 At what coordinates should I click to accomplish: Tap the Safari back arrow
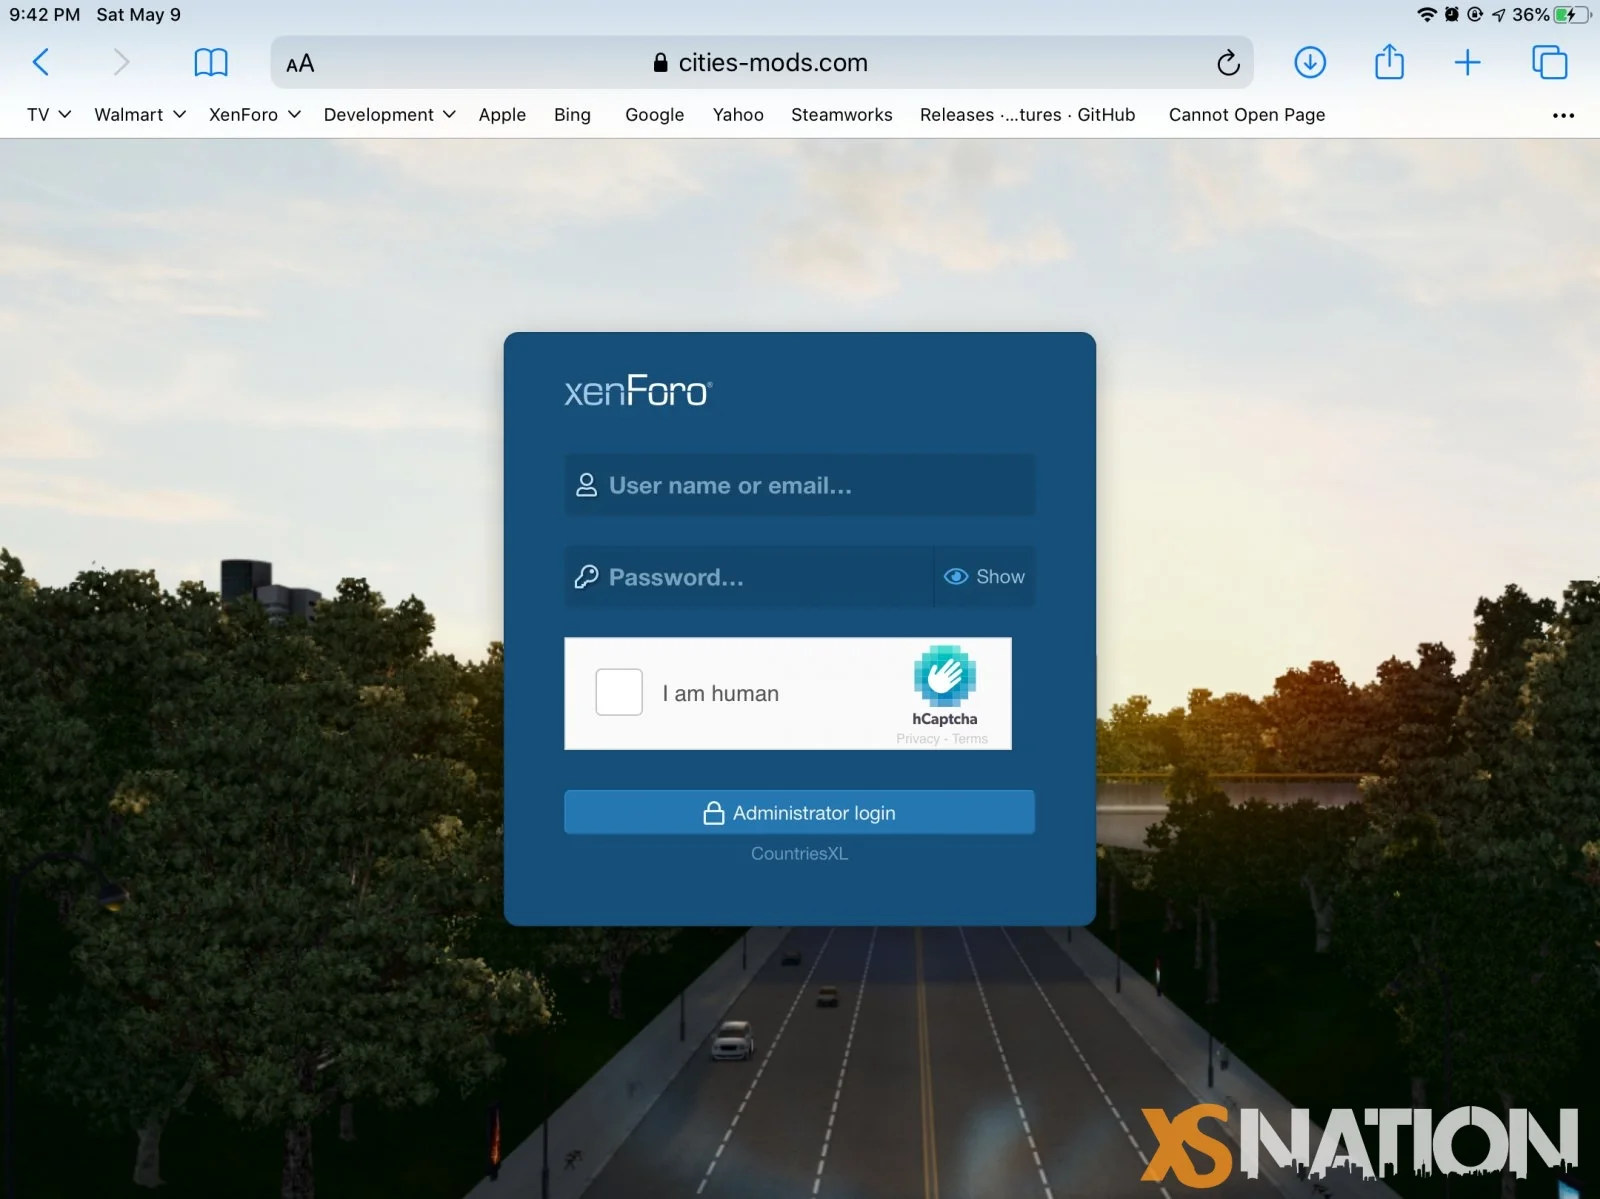pyautogui.click(x=41, y=62)
